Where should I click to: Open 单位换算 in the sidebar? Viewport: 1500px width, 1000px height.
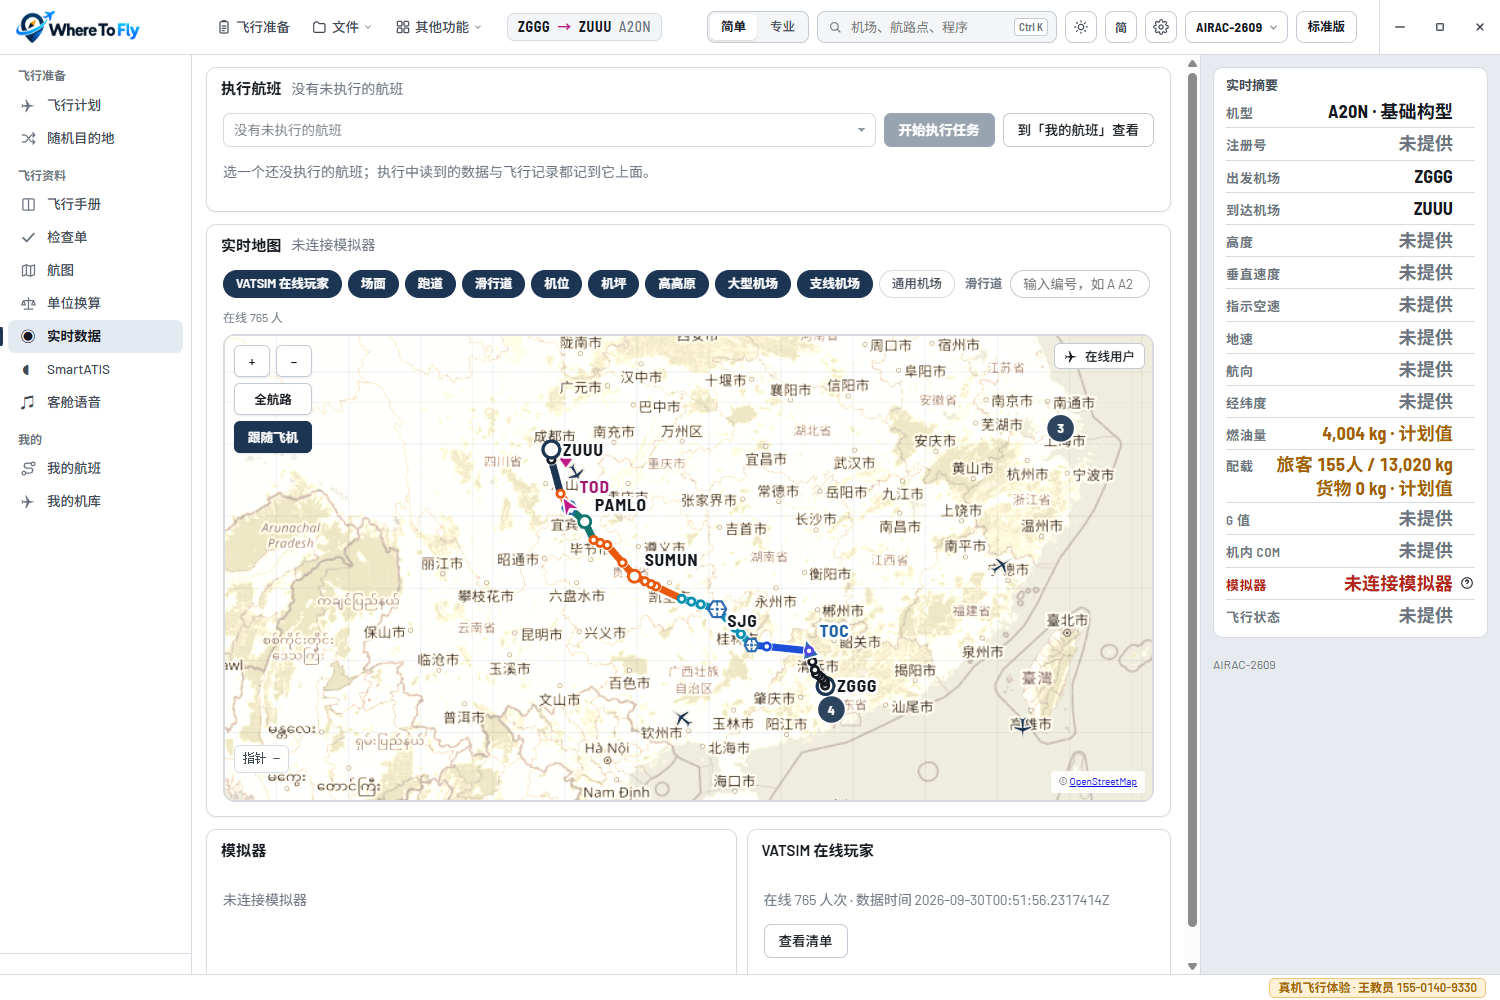(x=95, y=303)
